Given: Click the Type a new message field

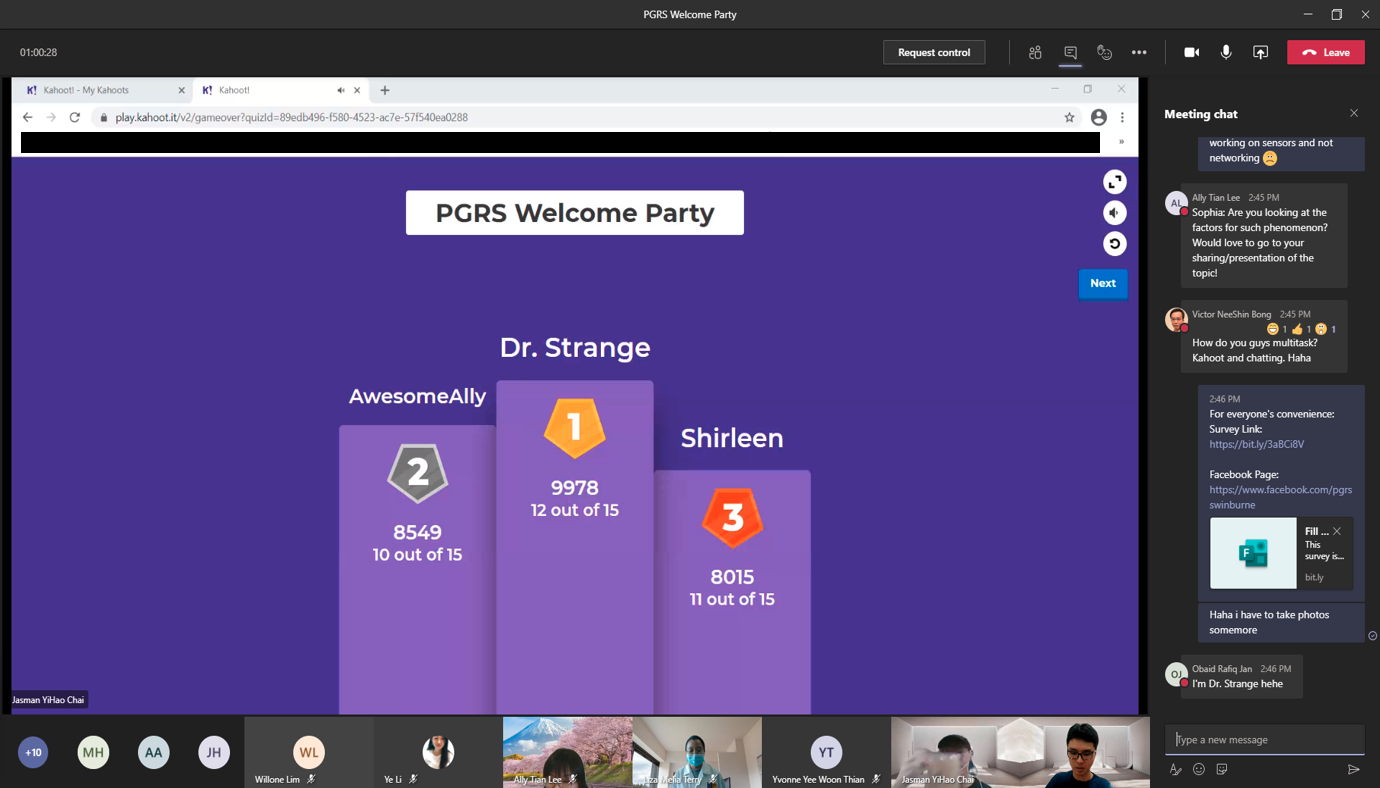Looking at the screenshot, I should [1264, 739].
